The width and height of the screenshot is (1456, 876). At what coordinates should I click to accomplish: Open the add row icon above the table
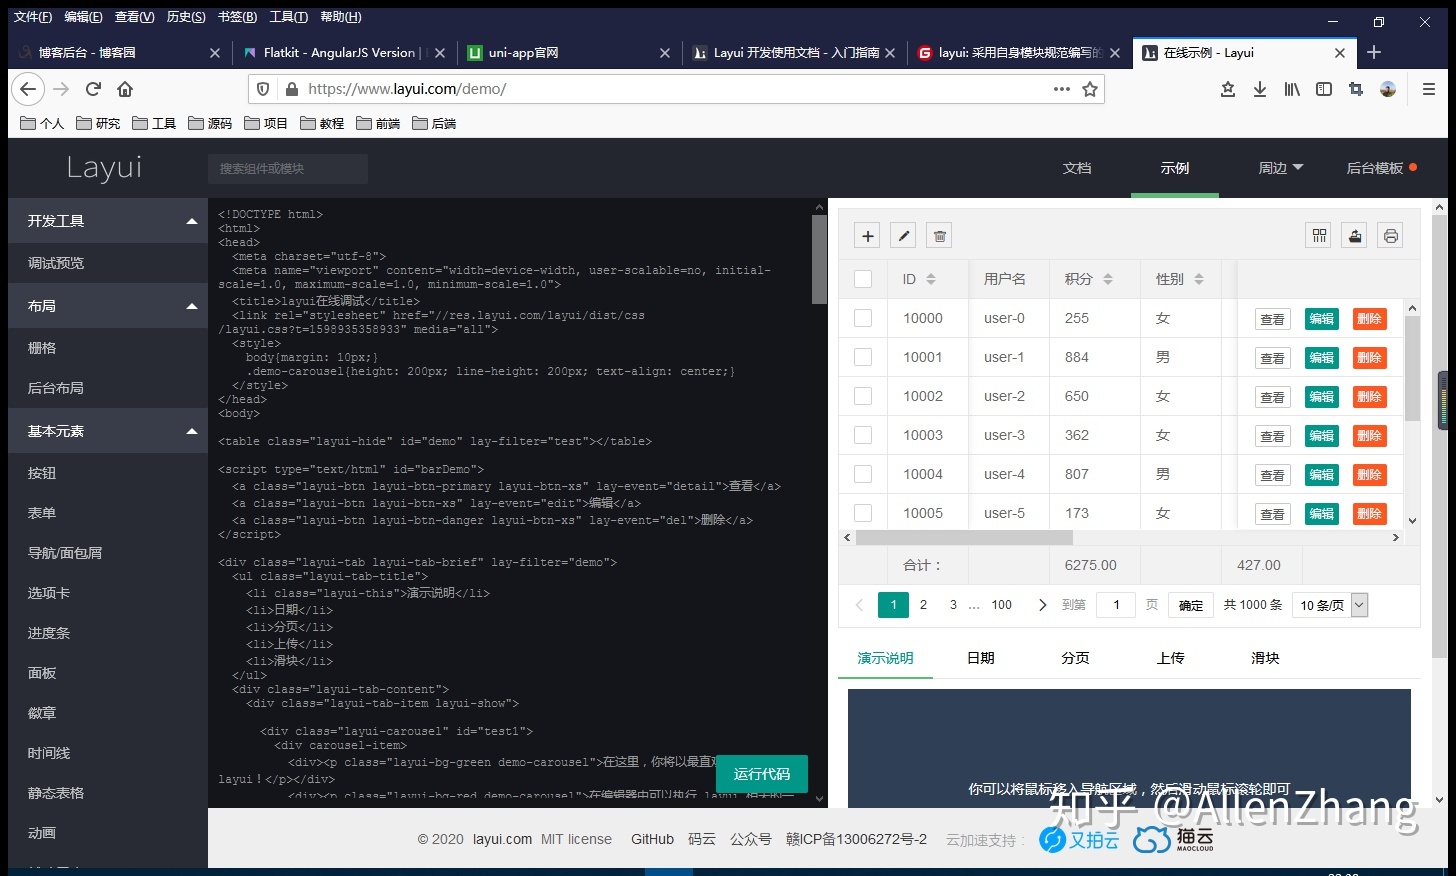(x=866, y=235)
